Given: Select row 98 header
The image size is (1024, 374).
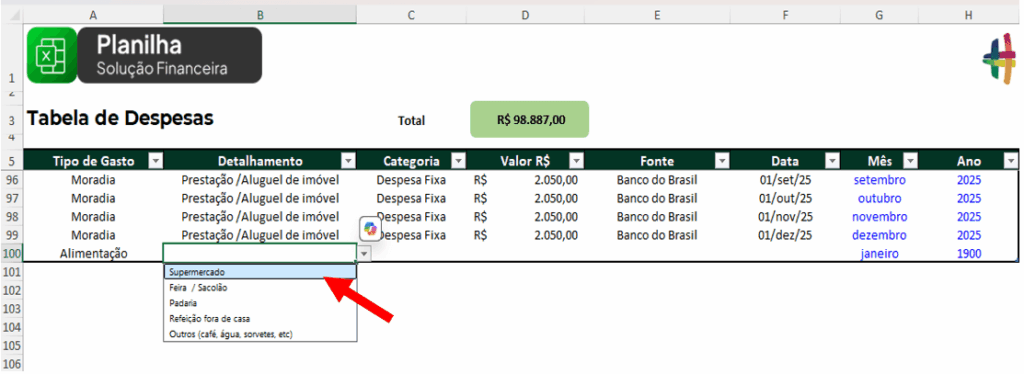Looking at the screenshot, I should [x=12, y=217].
